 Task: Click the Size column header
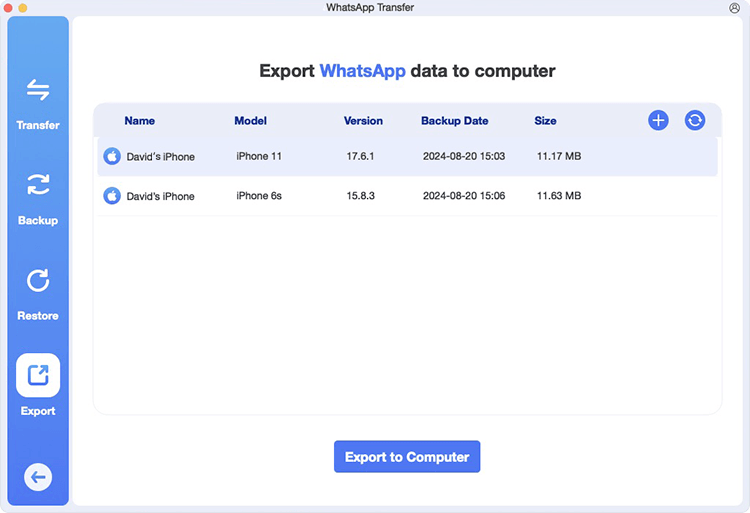coord(545,120)
